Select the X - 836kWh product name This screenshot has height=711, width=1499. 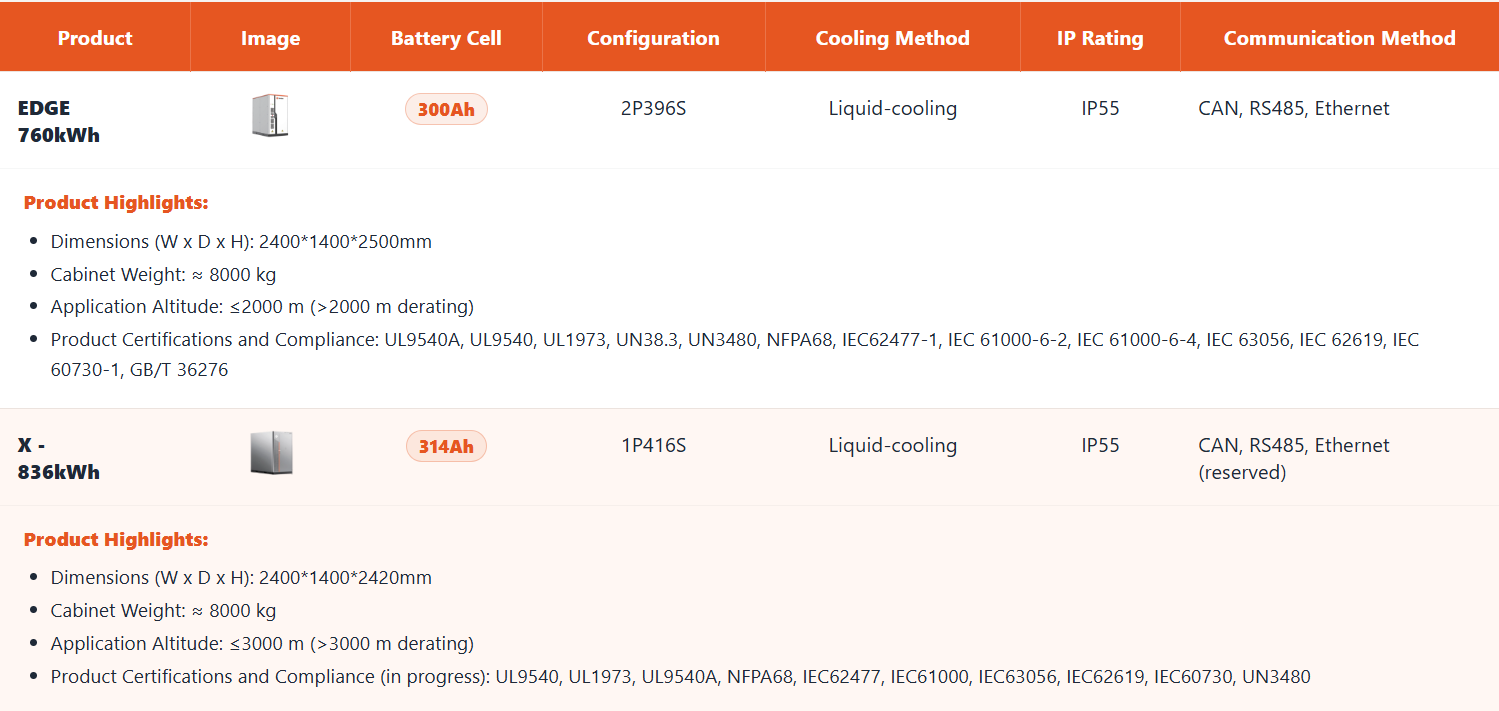(x=59, y=458)
